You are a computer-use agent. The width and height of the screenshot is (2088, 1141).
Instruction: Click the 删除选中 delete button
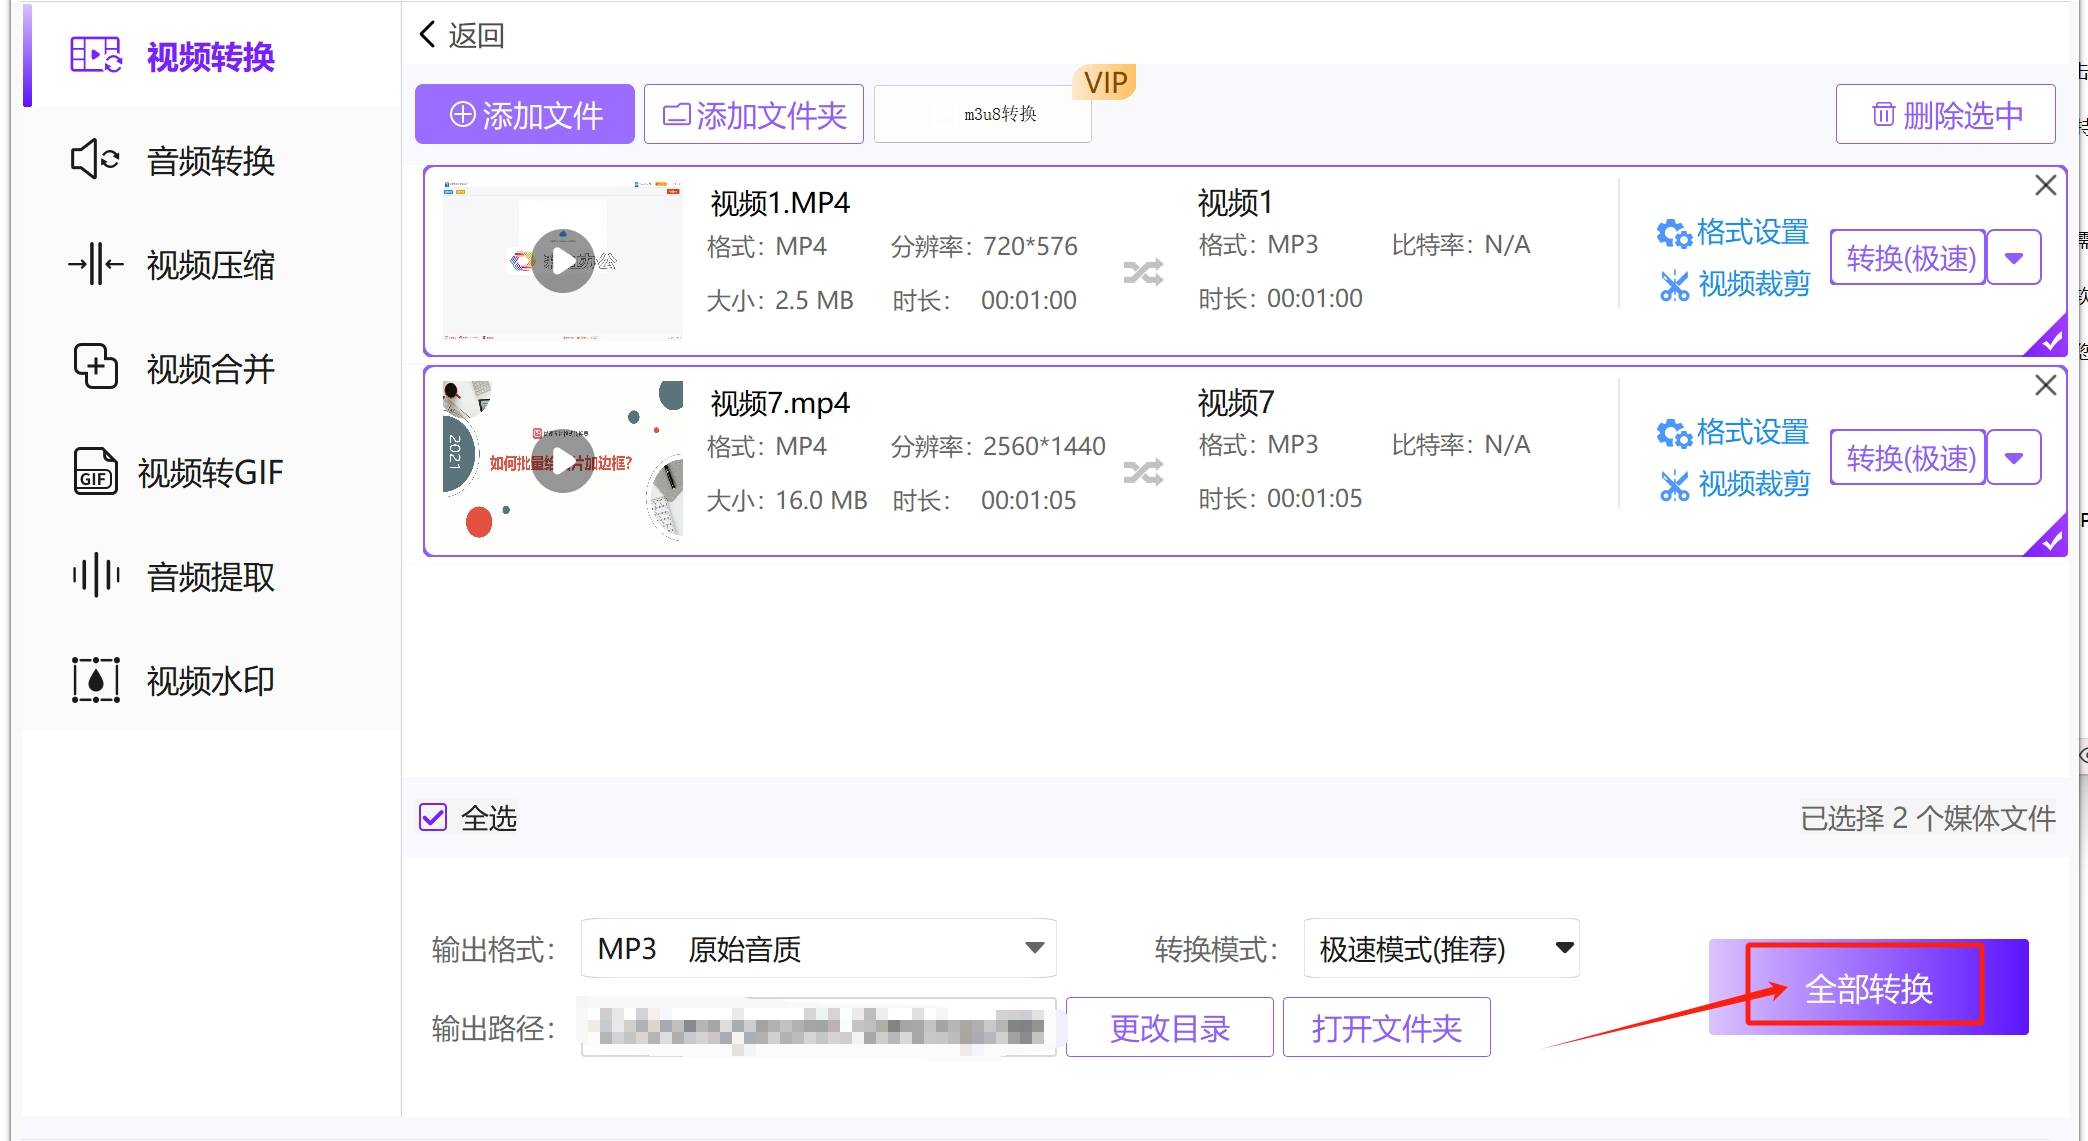(1943, 113)
